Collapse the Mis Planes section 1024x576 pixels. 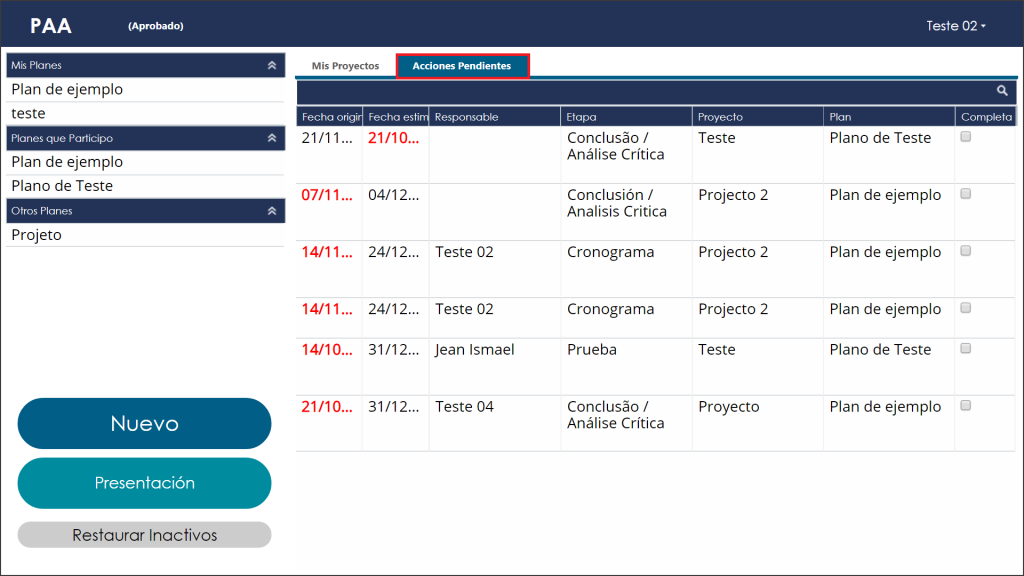coord(272,65)
